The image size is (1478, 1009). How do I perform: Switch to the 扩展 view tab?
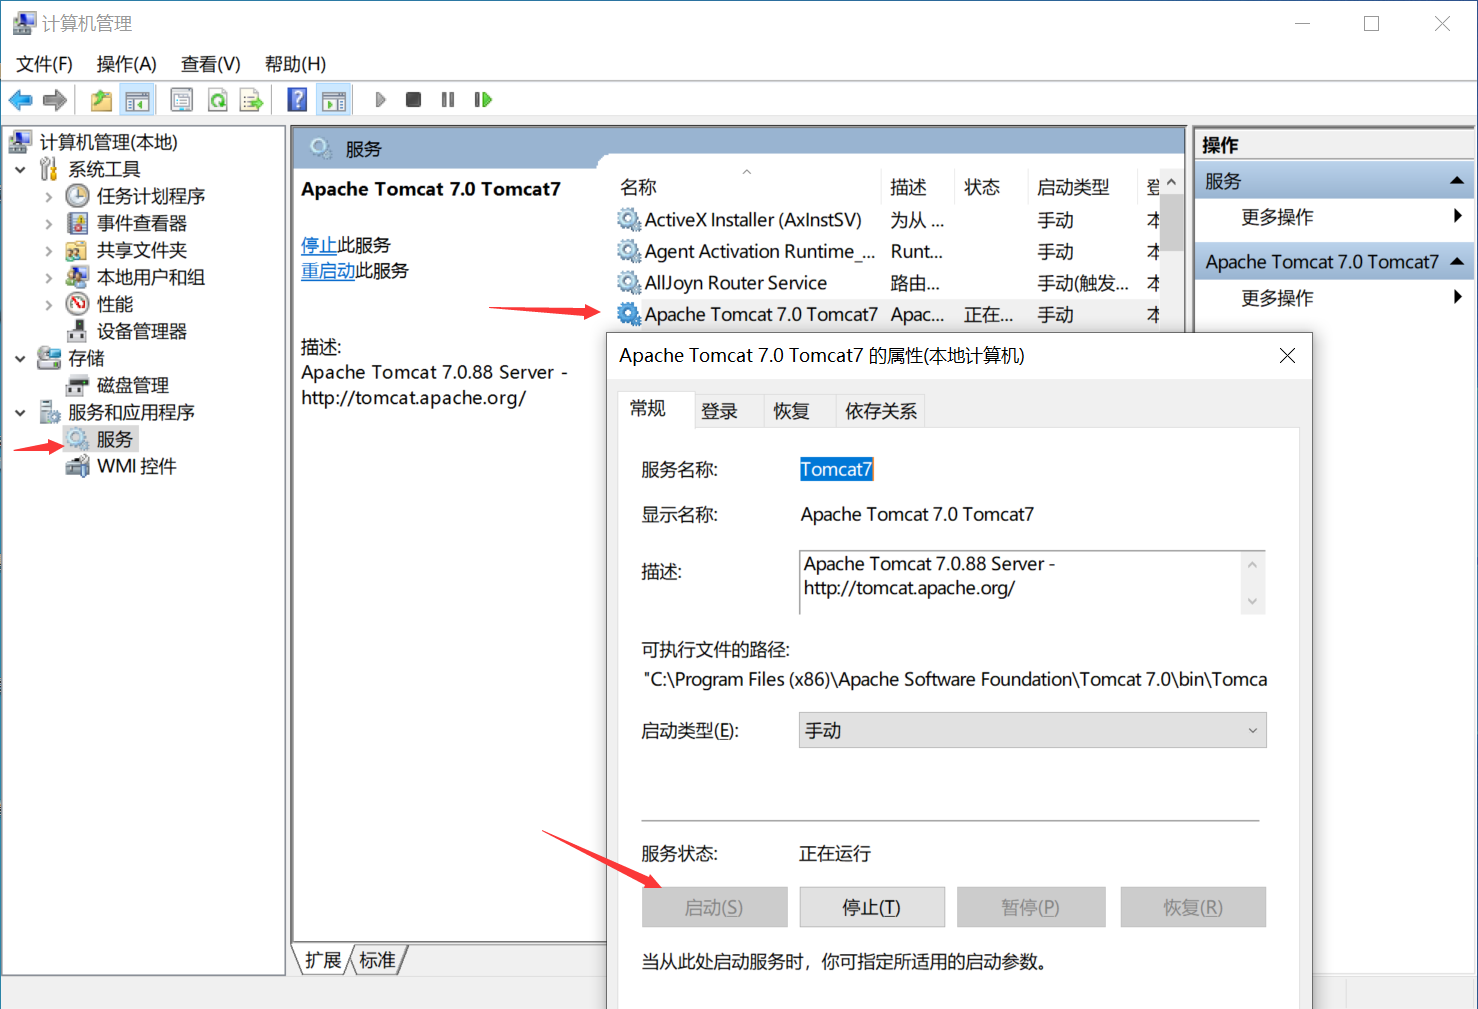pos(323,960)
